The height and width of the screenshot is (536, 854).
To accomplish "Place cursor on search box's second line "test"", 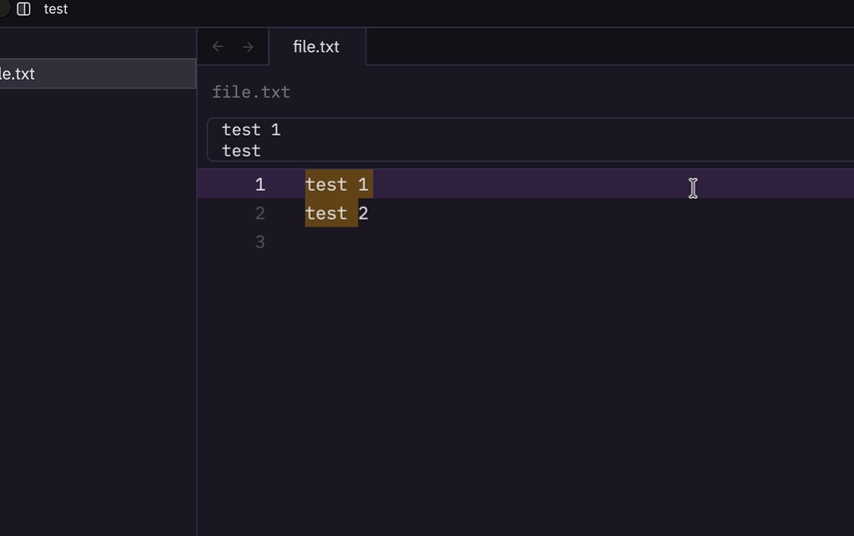I will coord(241,151).
